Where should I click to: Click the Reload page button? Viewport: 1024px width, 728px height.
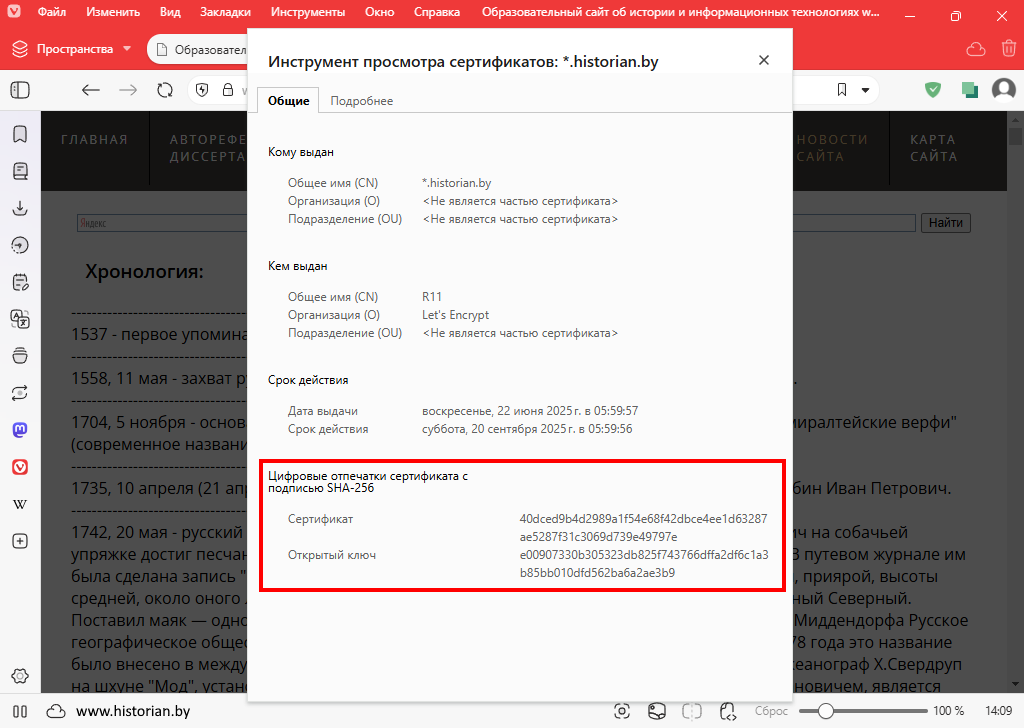pos(165,90)
